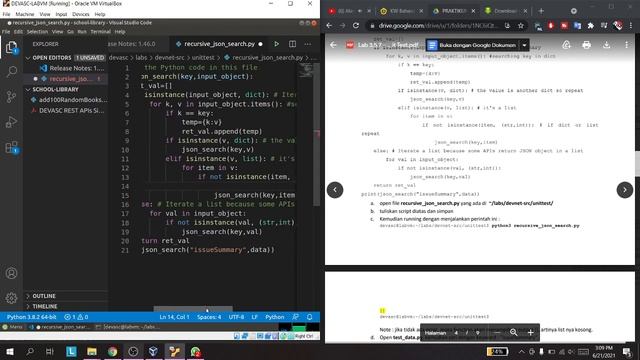Open the VS Code Terminal menu

click(100, 31)
